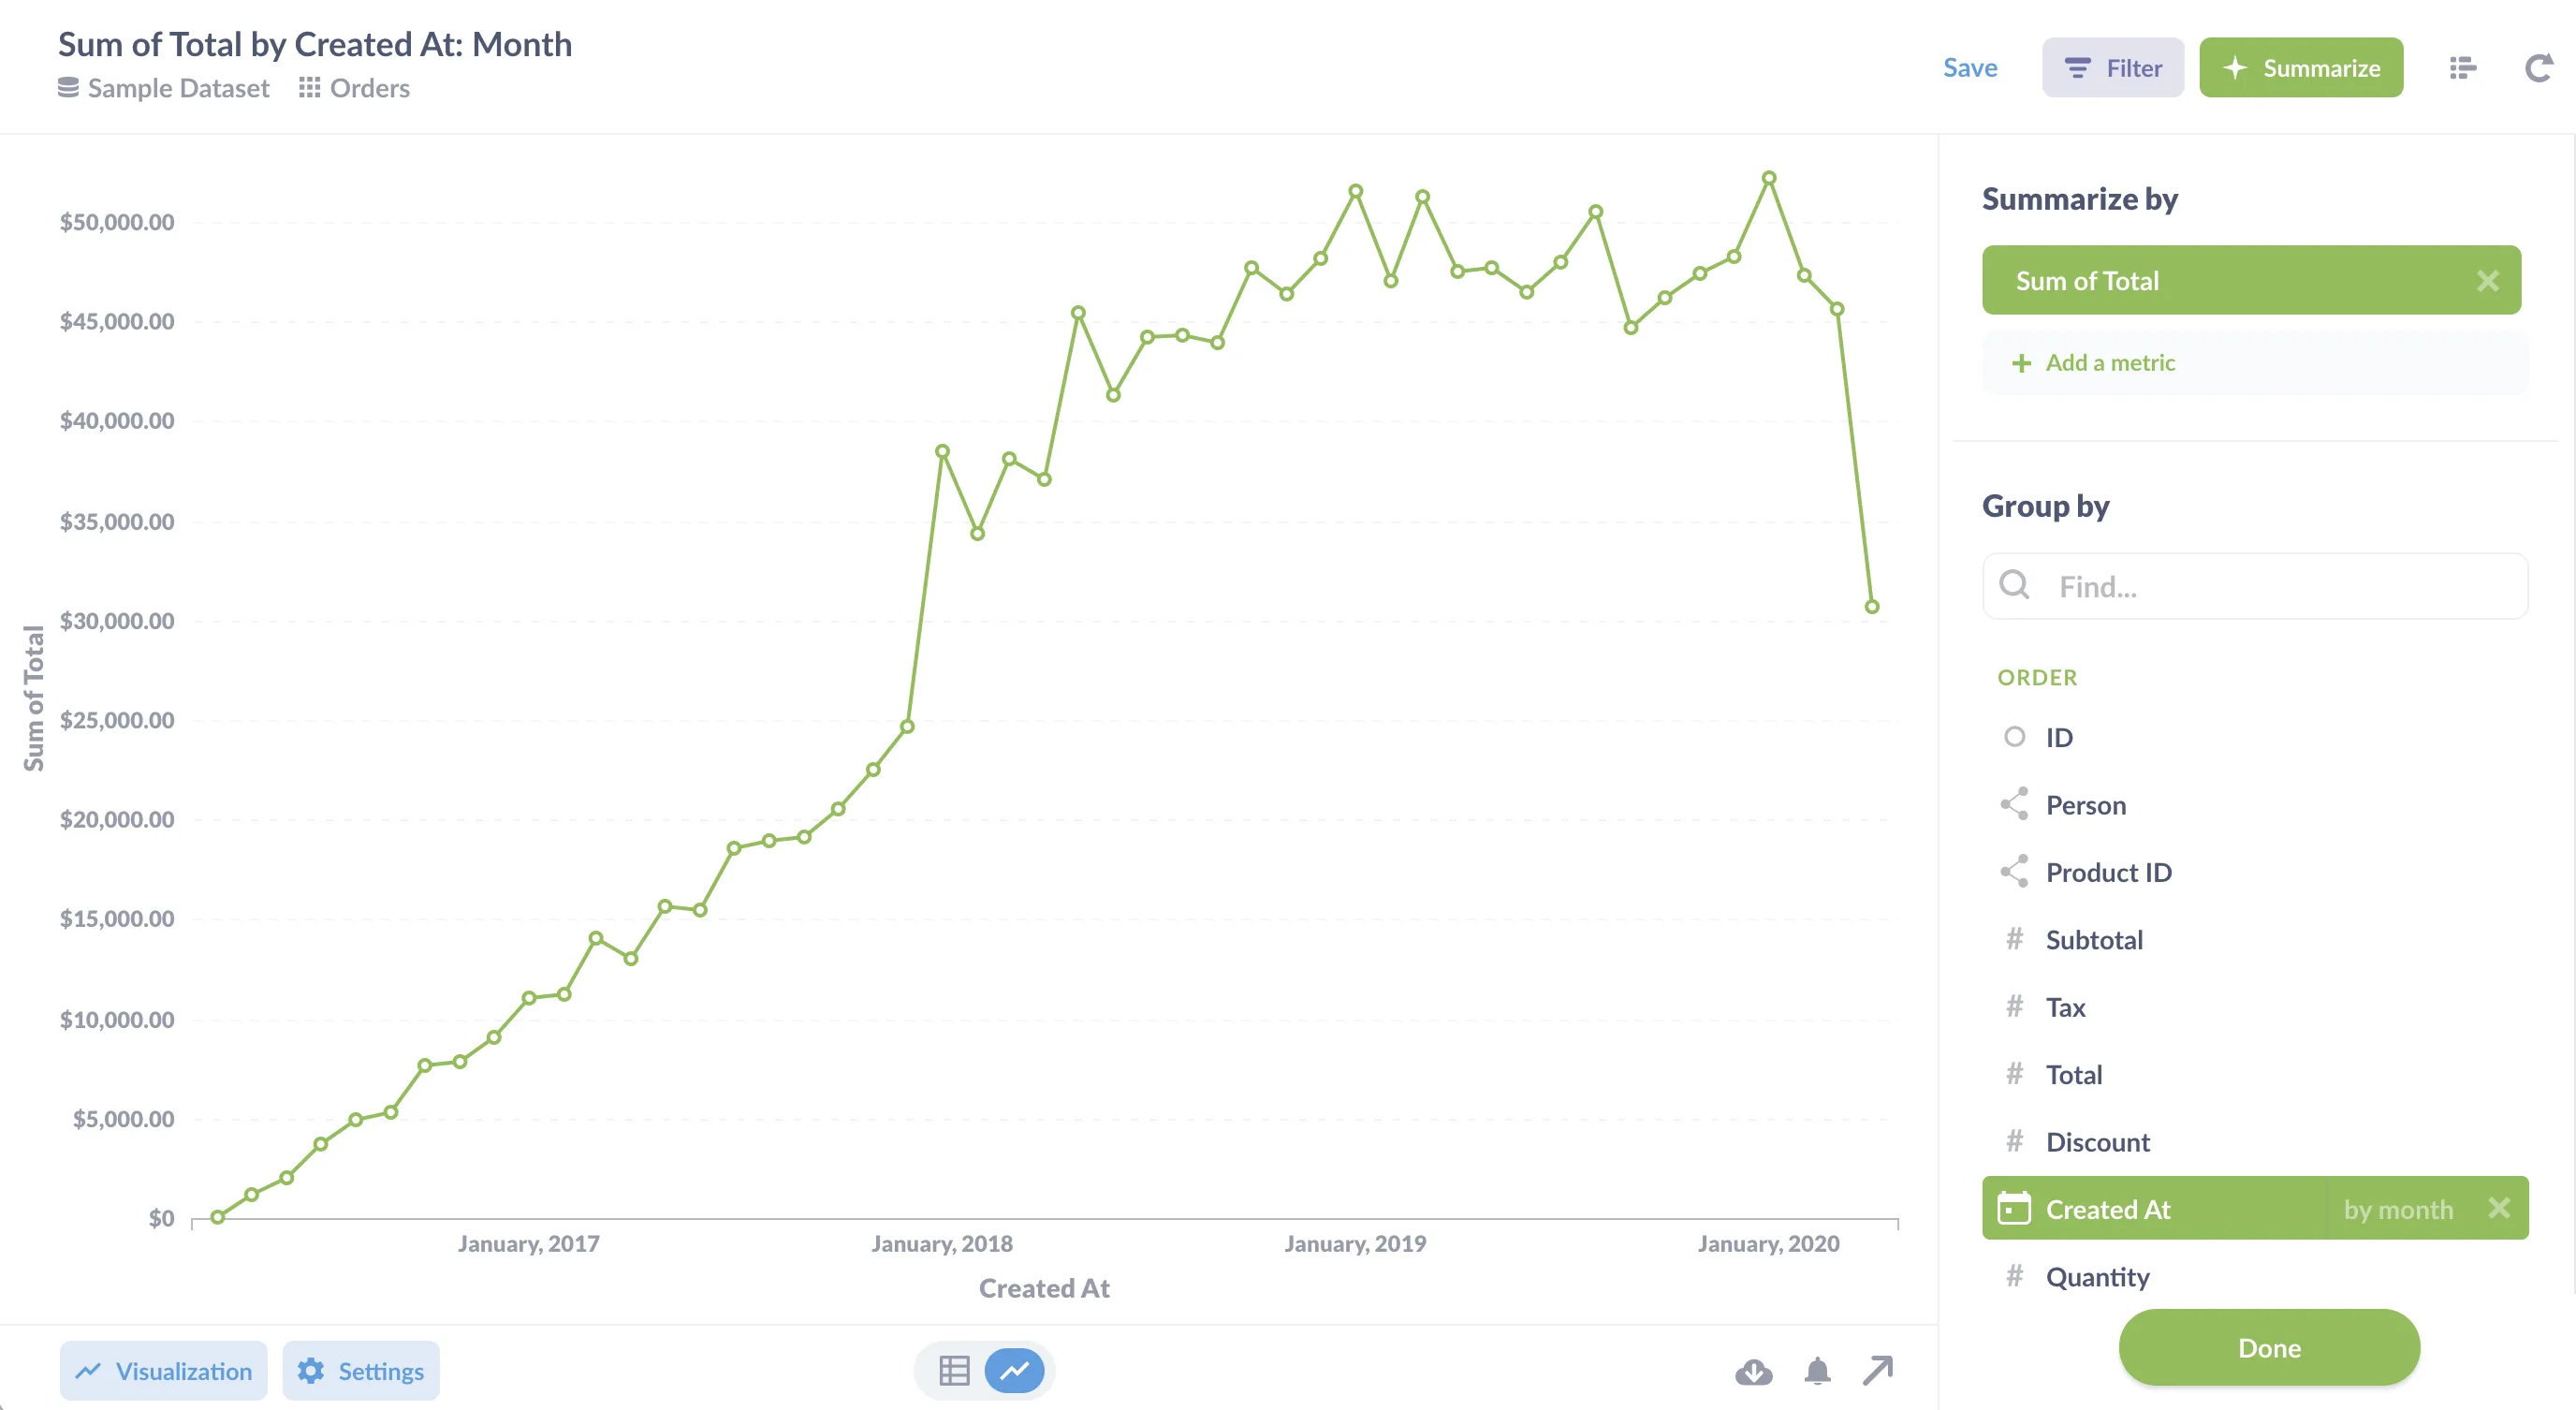This screenshot has height=1410, width=2576.
Task: Click the download results cloud icon
Action: pos(1753,1371)
